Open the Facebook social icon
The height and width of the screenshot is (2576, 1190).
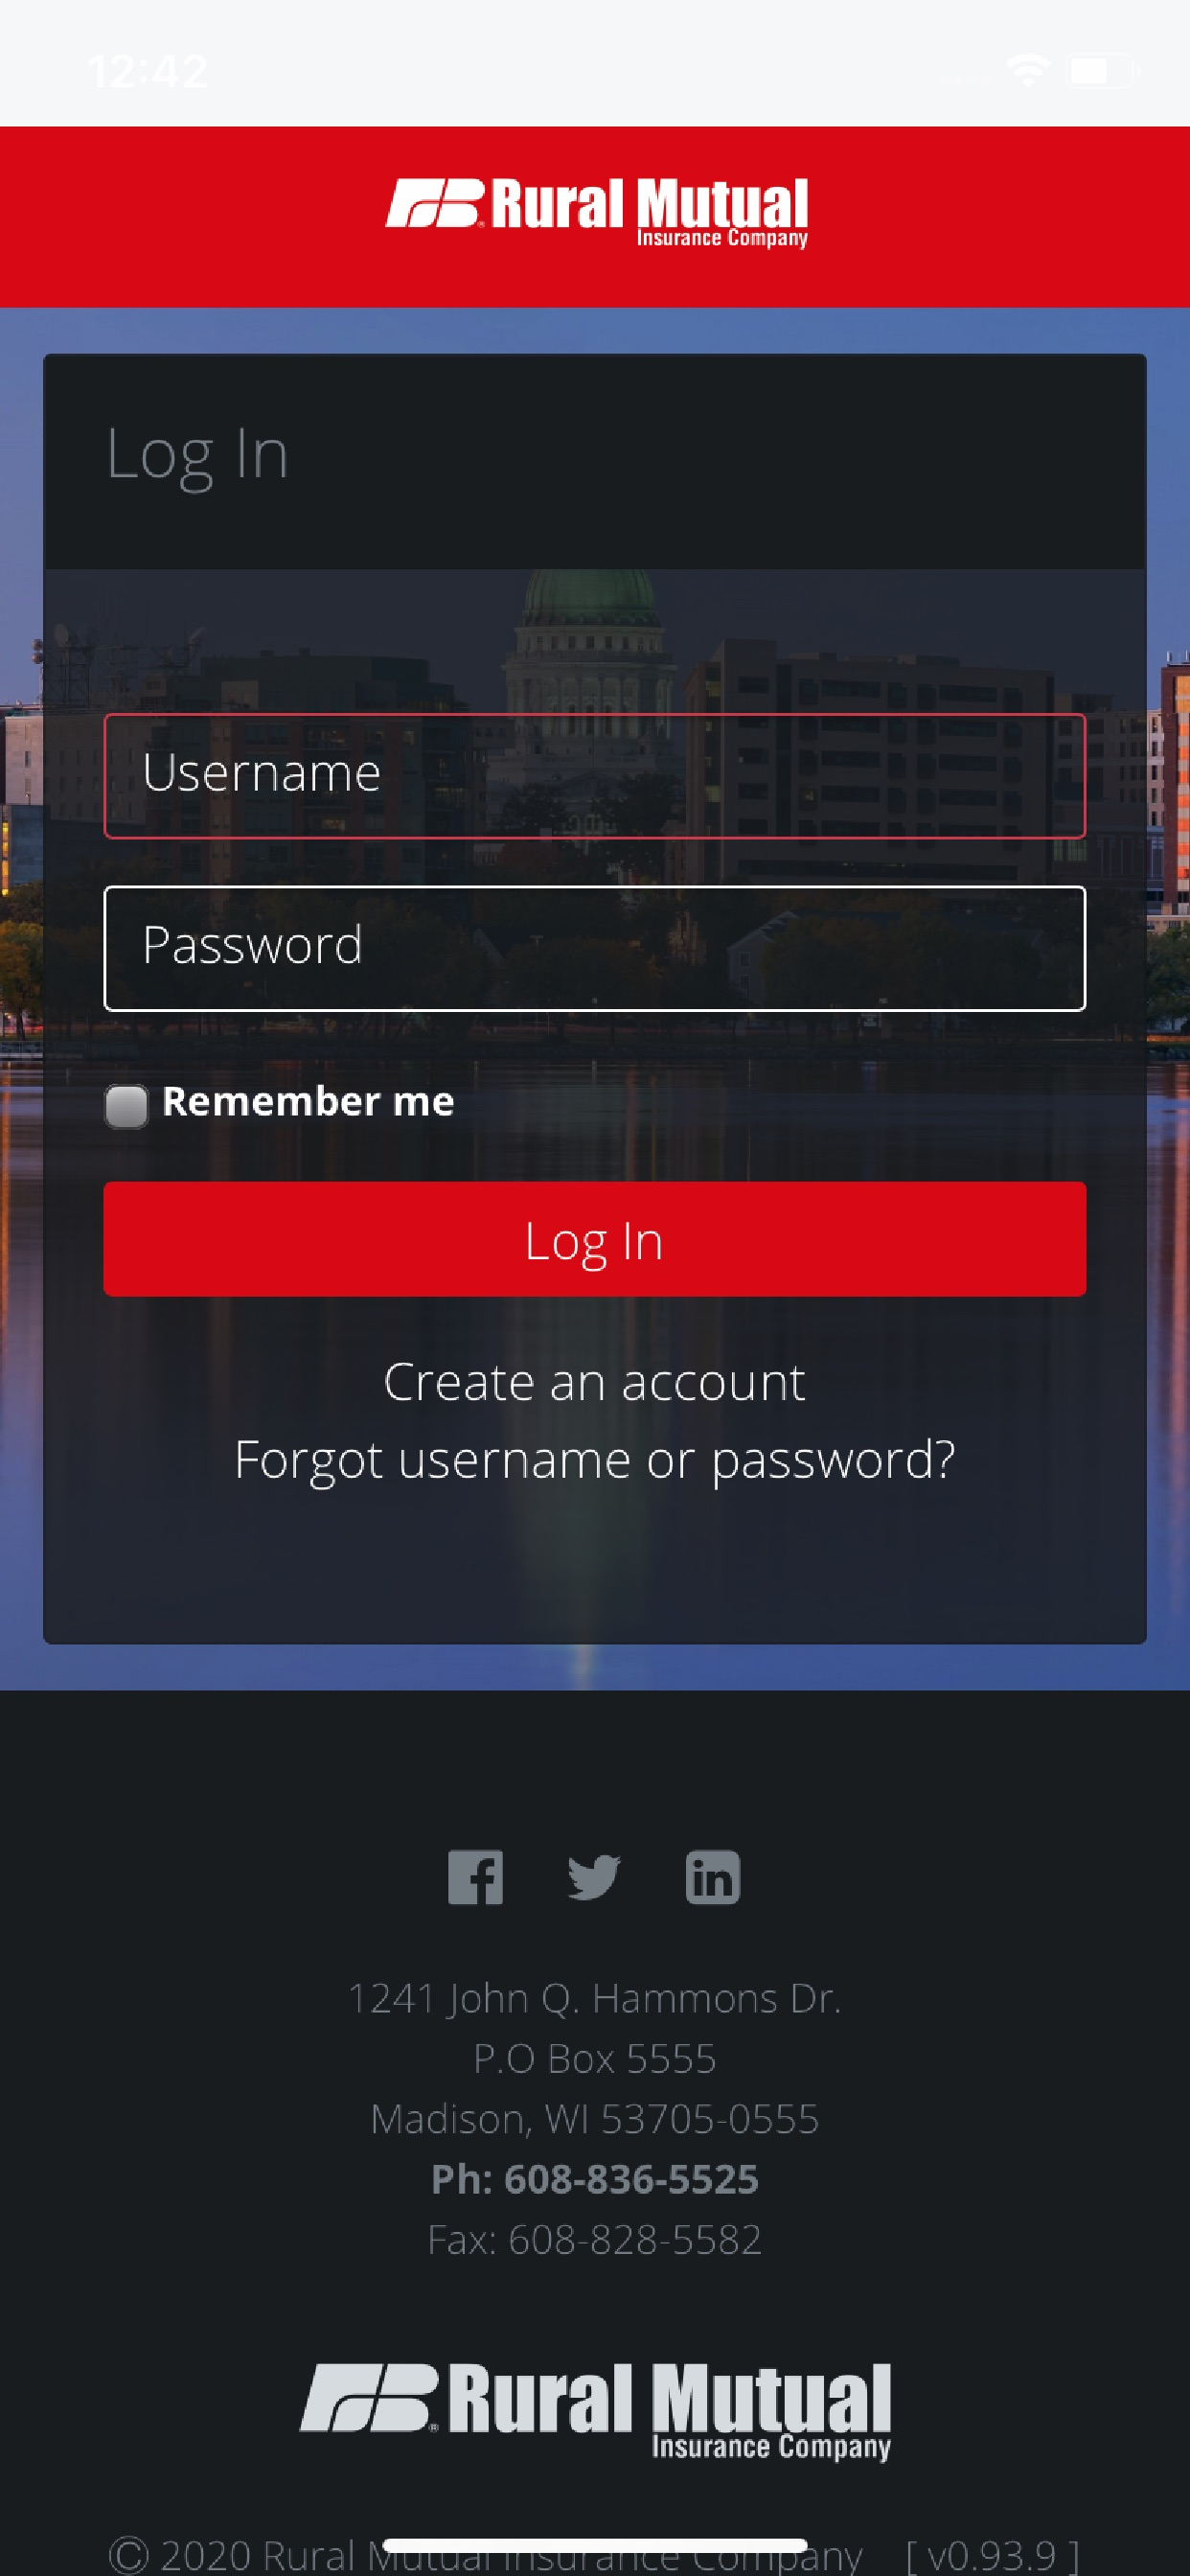[x=475, y=1877]
